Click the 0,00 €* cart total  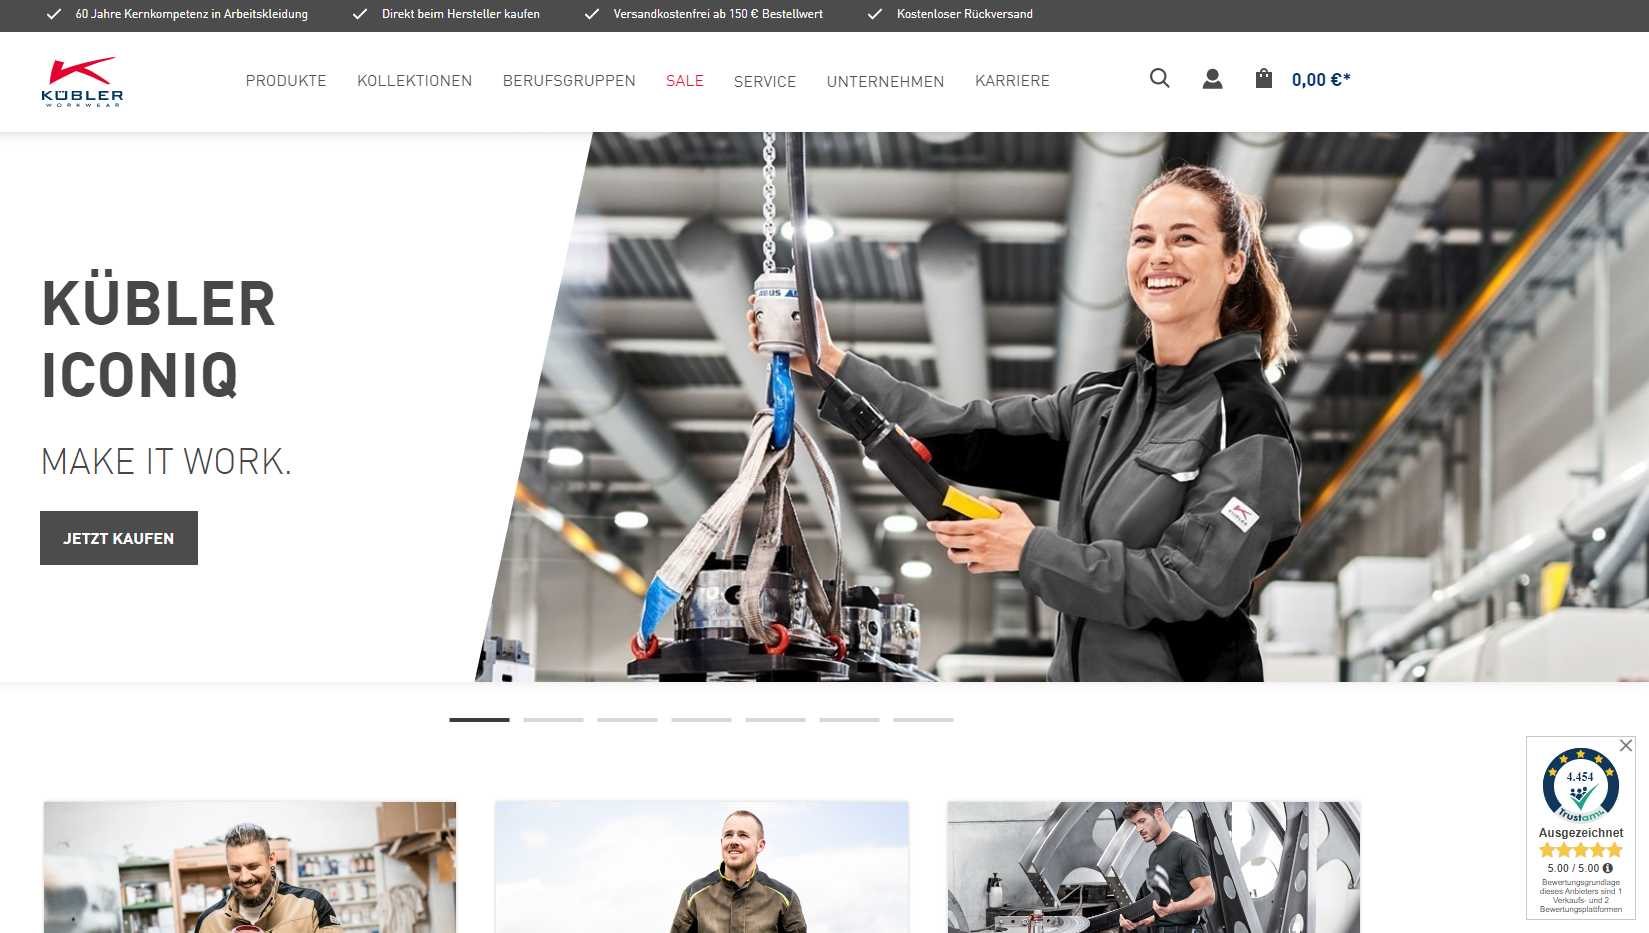click(1321, 80)
